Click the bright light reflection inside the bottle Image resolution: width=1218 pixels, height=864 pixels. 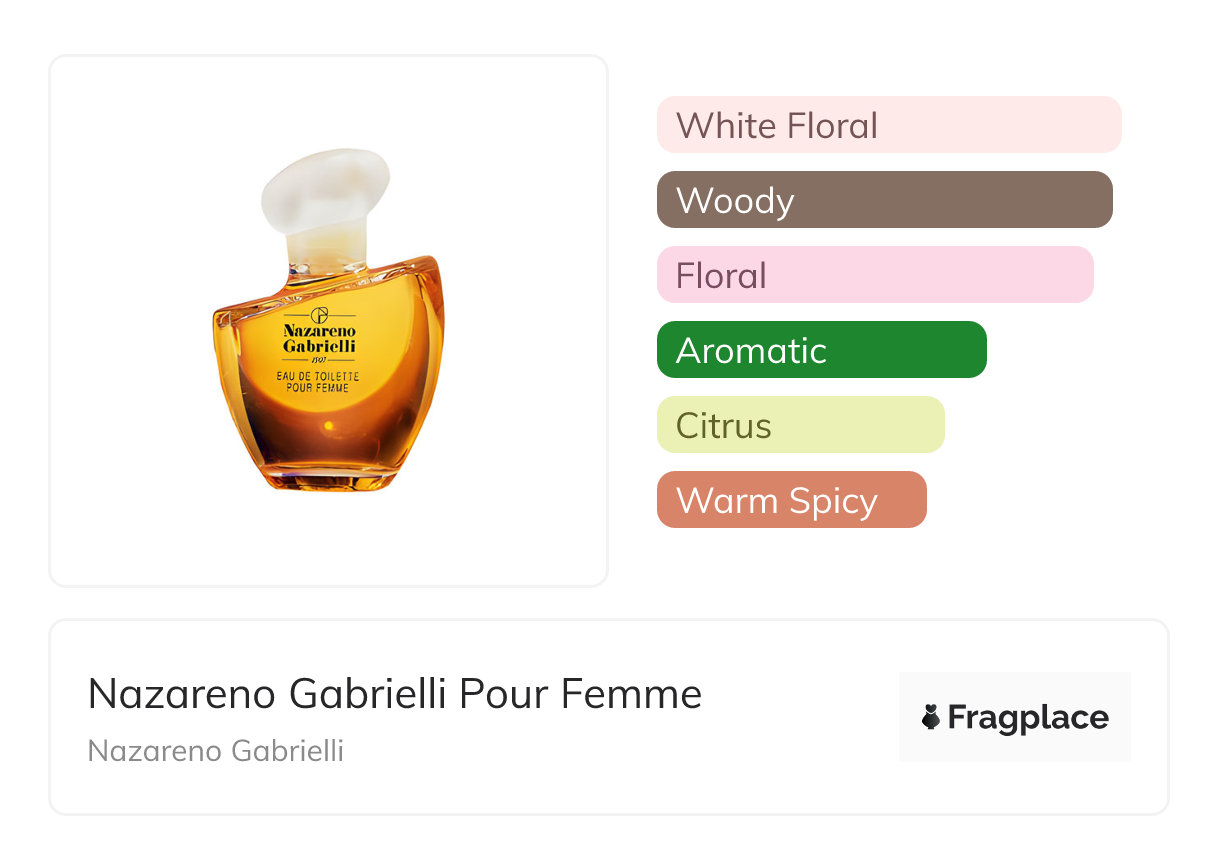(x=327, y=428)
